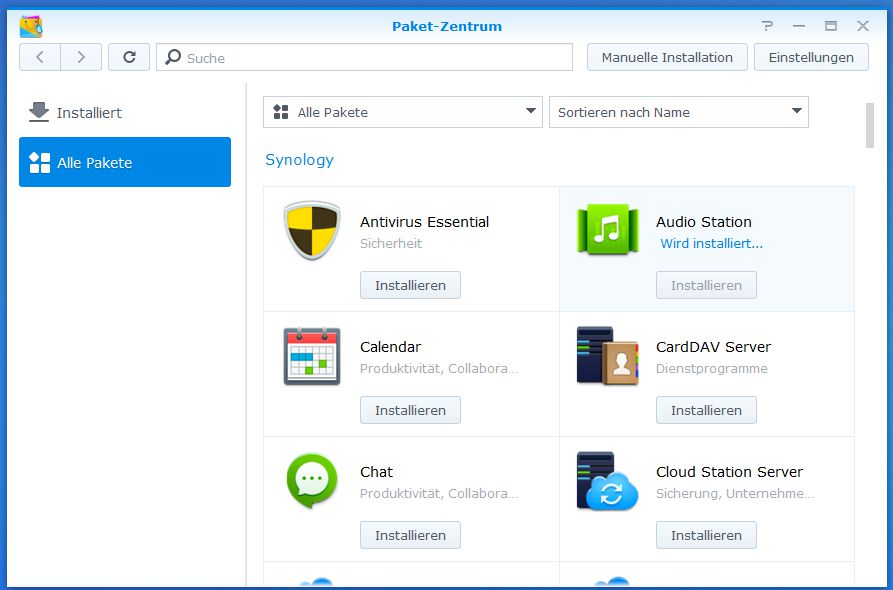Image resolution: width=893 pixels, height=590 pixels.
Task: Open Antivirus Essential title text
Action: pyautogui.click(x=424, y=222)
